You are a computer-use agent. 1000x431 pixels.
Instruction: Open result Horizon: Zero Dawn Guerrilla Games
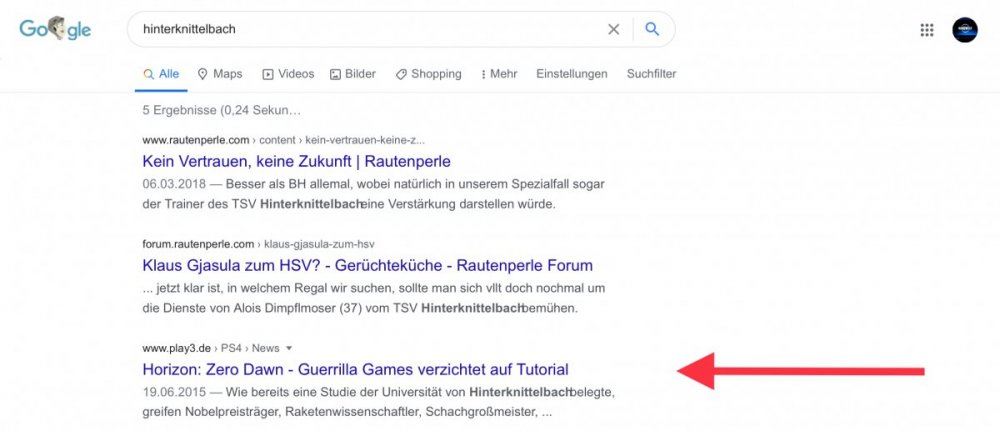(355, 369)
